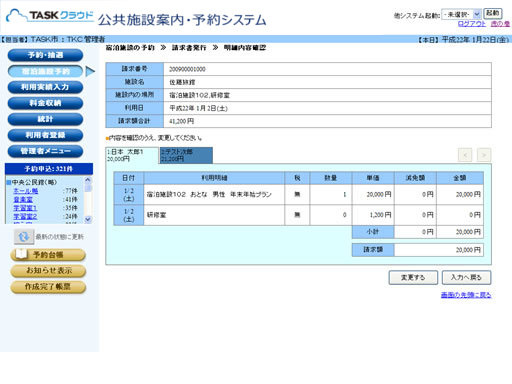Viewport: 512px width, 384px height.
Task: Click the 日付 column header
Action: [129, 178]
